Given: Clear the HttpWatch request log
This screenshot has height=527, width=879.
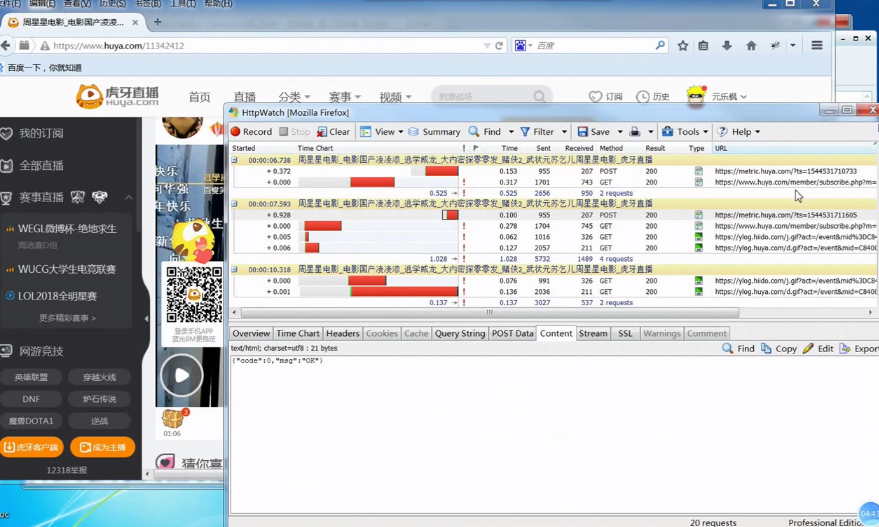Looking at the screenshot, I should (x=333, y=132).
